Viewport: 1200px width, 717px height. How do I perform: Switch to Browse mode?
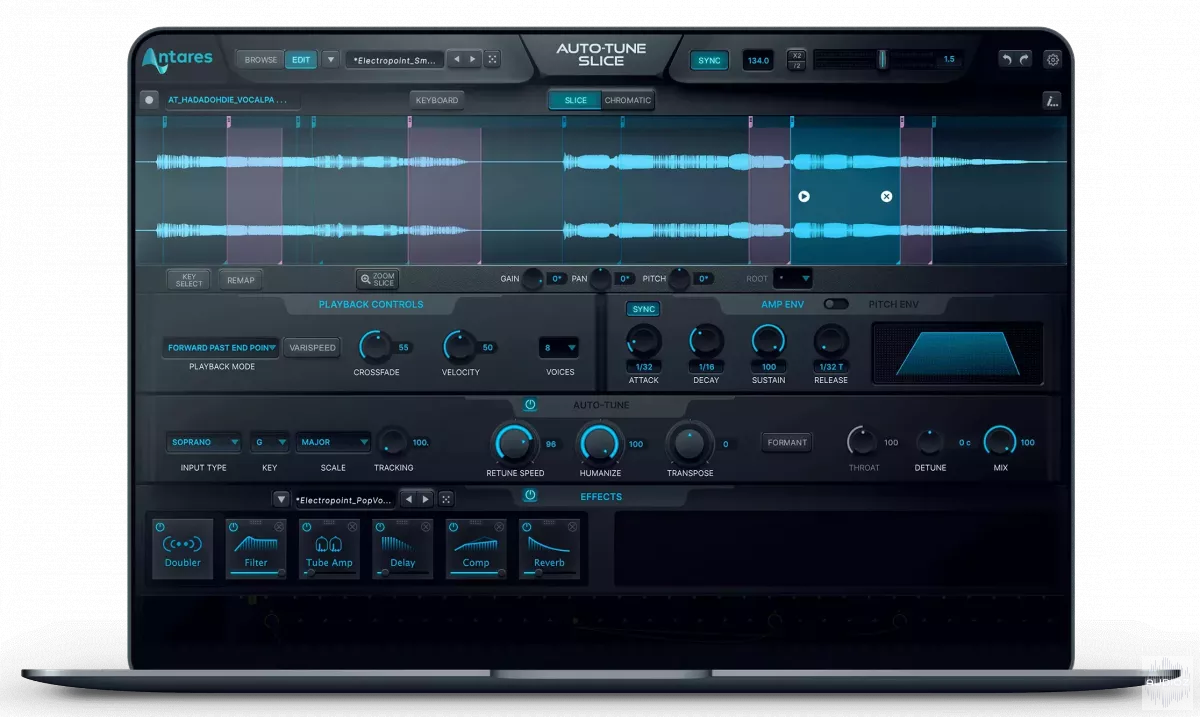coord(261,60)
